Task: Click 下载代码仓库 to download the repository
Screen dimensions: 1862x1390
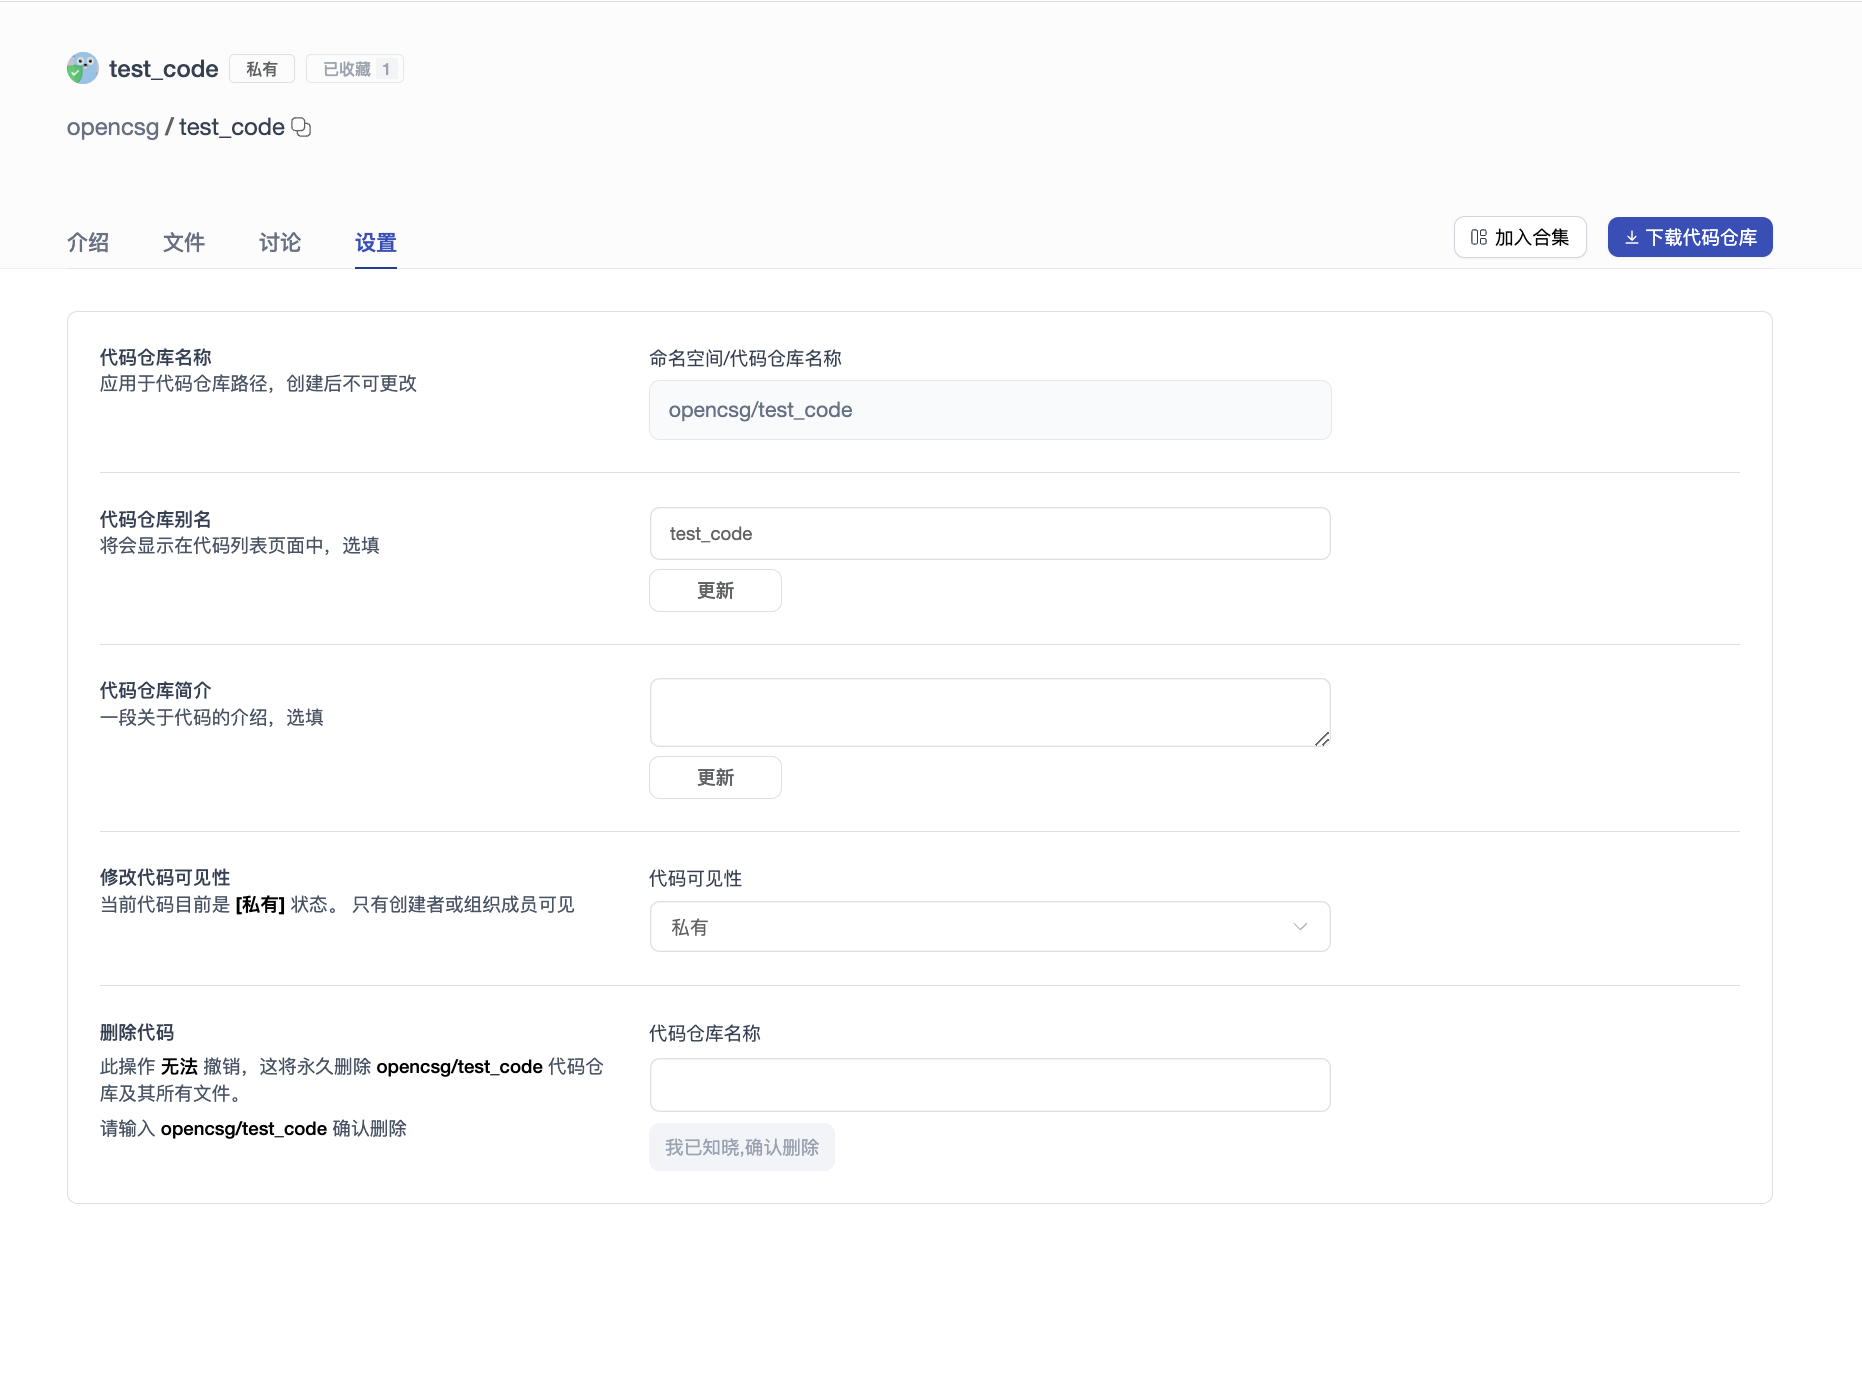Action: coord(1689,237)
